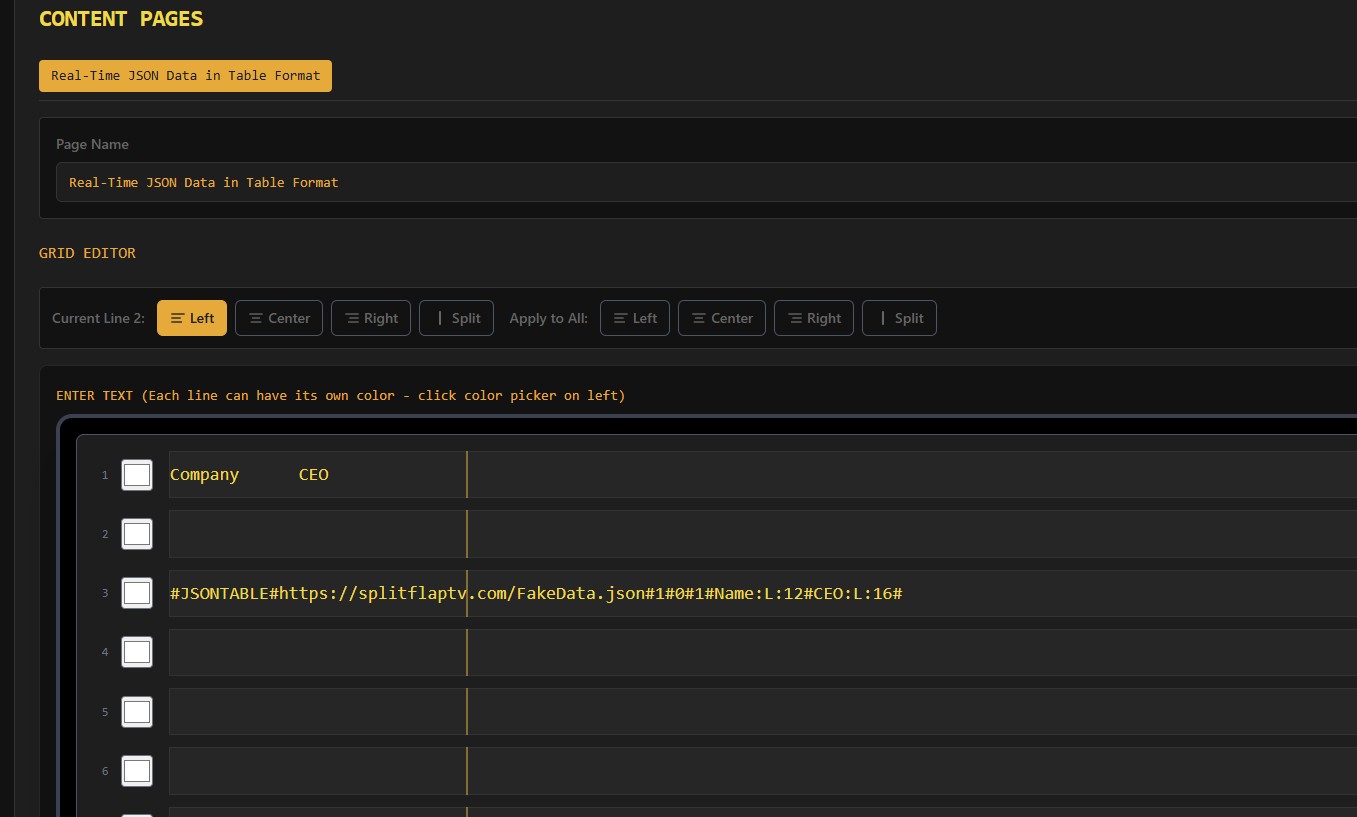Select Left alignment for Current Line 2
Image resolution: width=1357 pixels, height=817 pixels.
pyautogui.click(x=191, y=318)
